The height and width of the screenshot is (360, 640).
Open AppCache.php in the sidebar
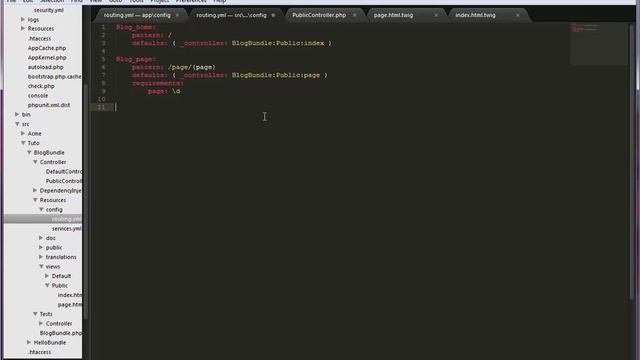[x=47, y=48]
